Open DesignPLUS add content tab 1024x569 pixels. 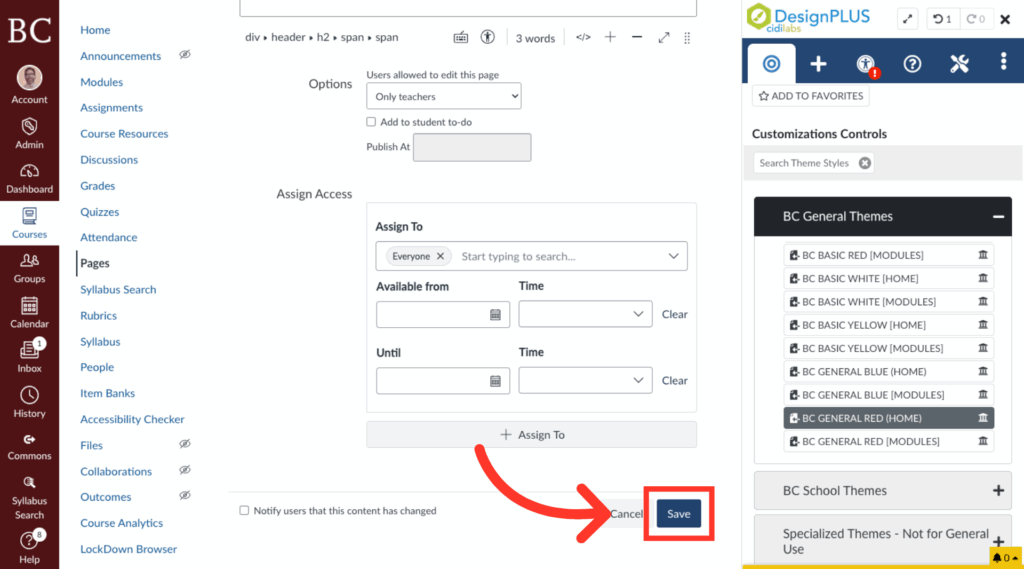pos(818,63)
